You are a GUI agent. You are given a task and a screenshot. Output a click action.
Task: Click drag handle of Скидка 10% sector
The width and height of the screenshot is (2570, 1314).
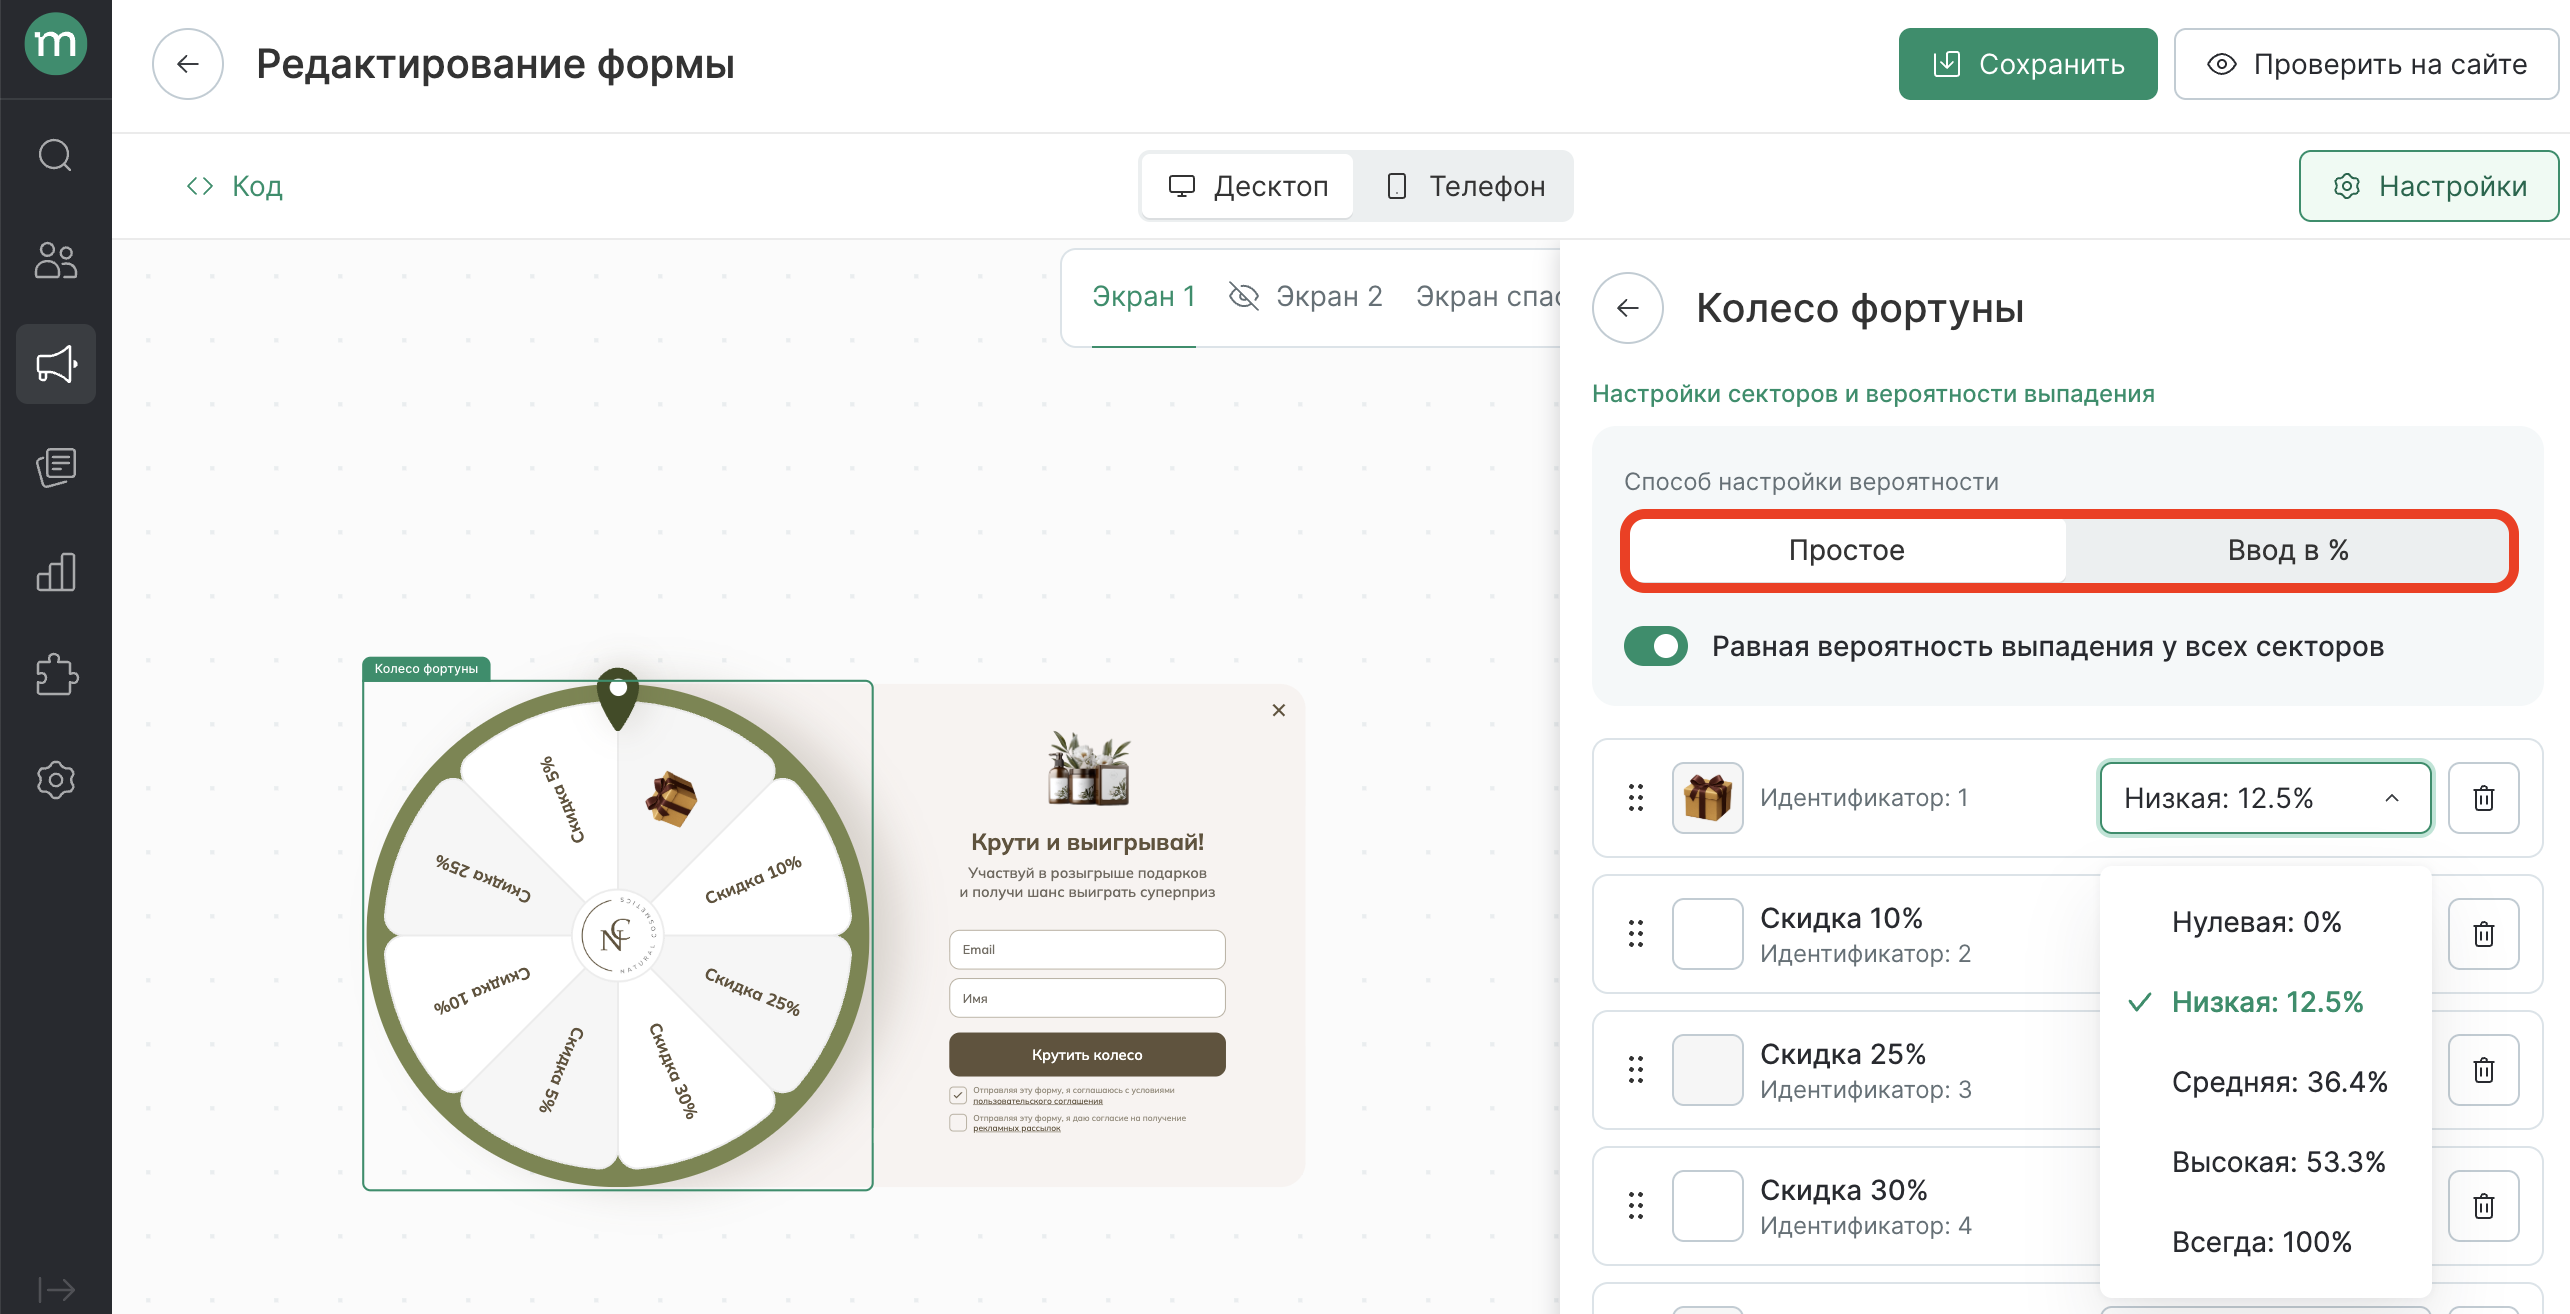[x=1636, y=934]
